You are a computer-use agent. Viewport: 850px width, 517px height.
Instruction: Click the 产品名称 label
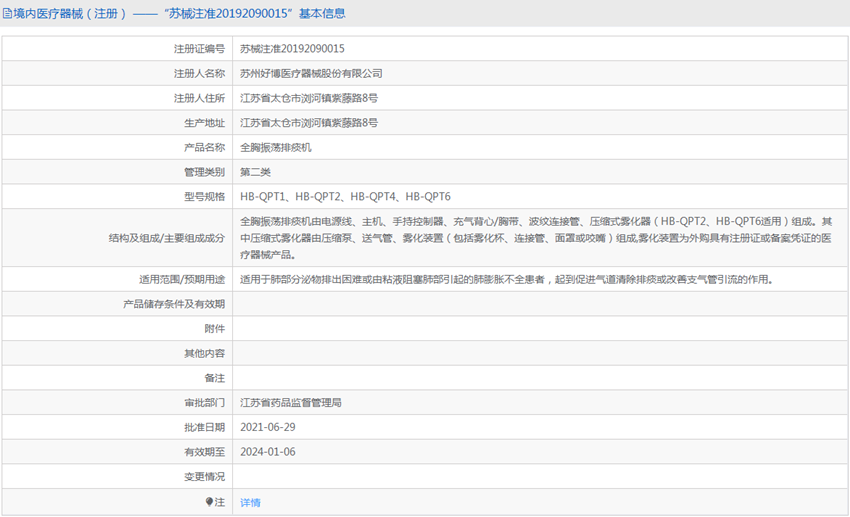[204, 147]
